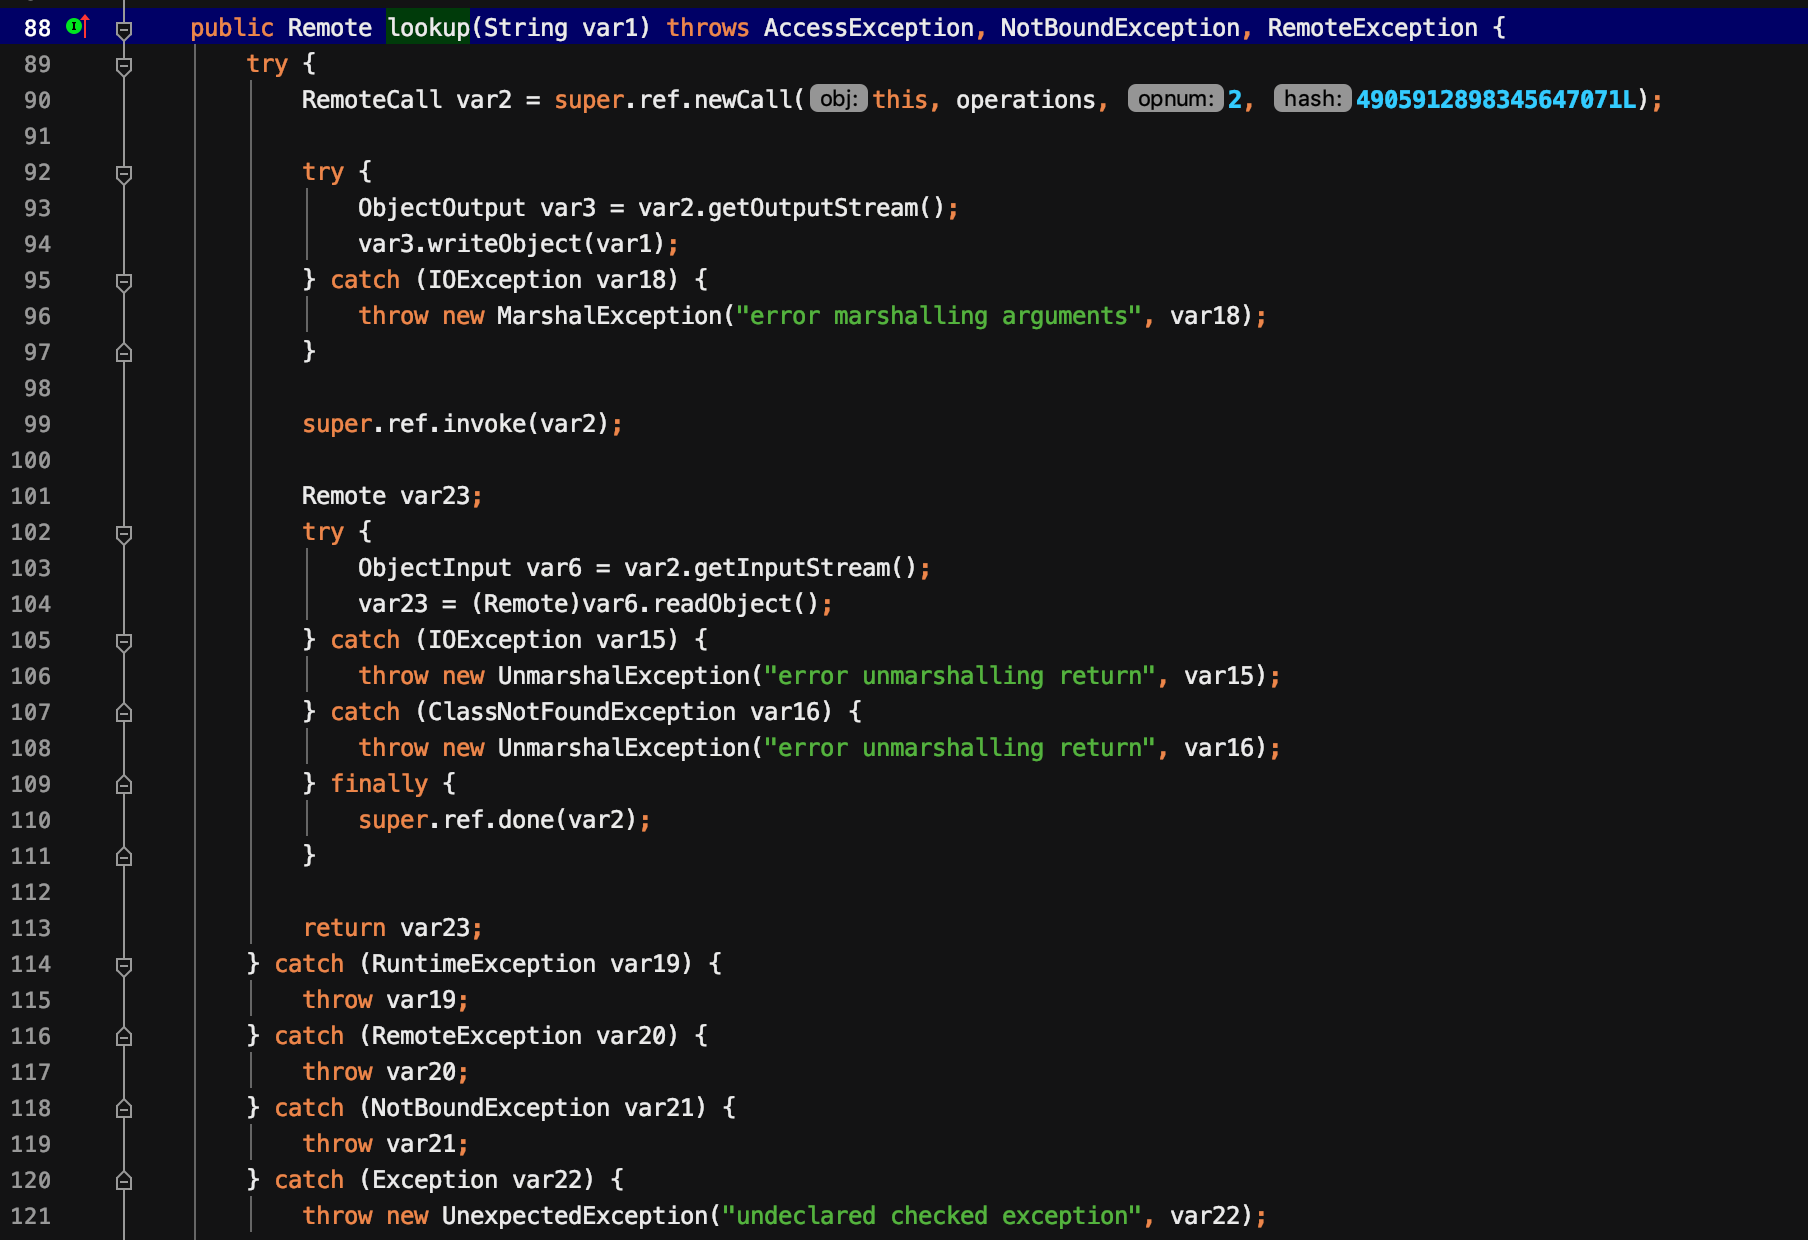This screenshot has height=1240, width=1808.
Task: Click the fold end marker on line 97
Action: (x=124, y=352)
